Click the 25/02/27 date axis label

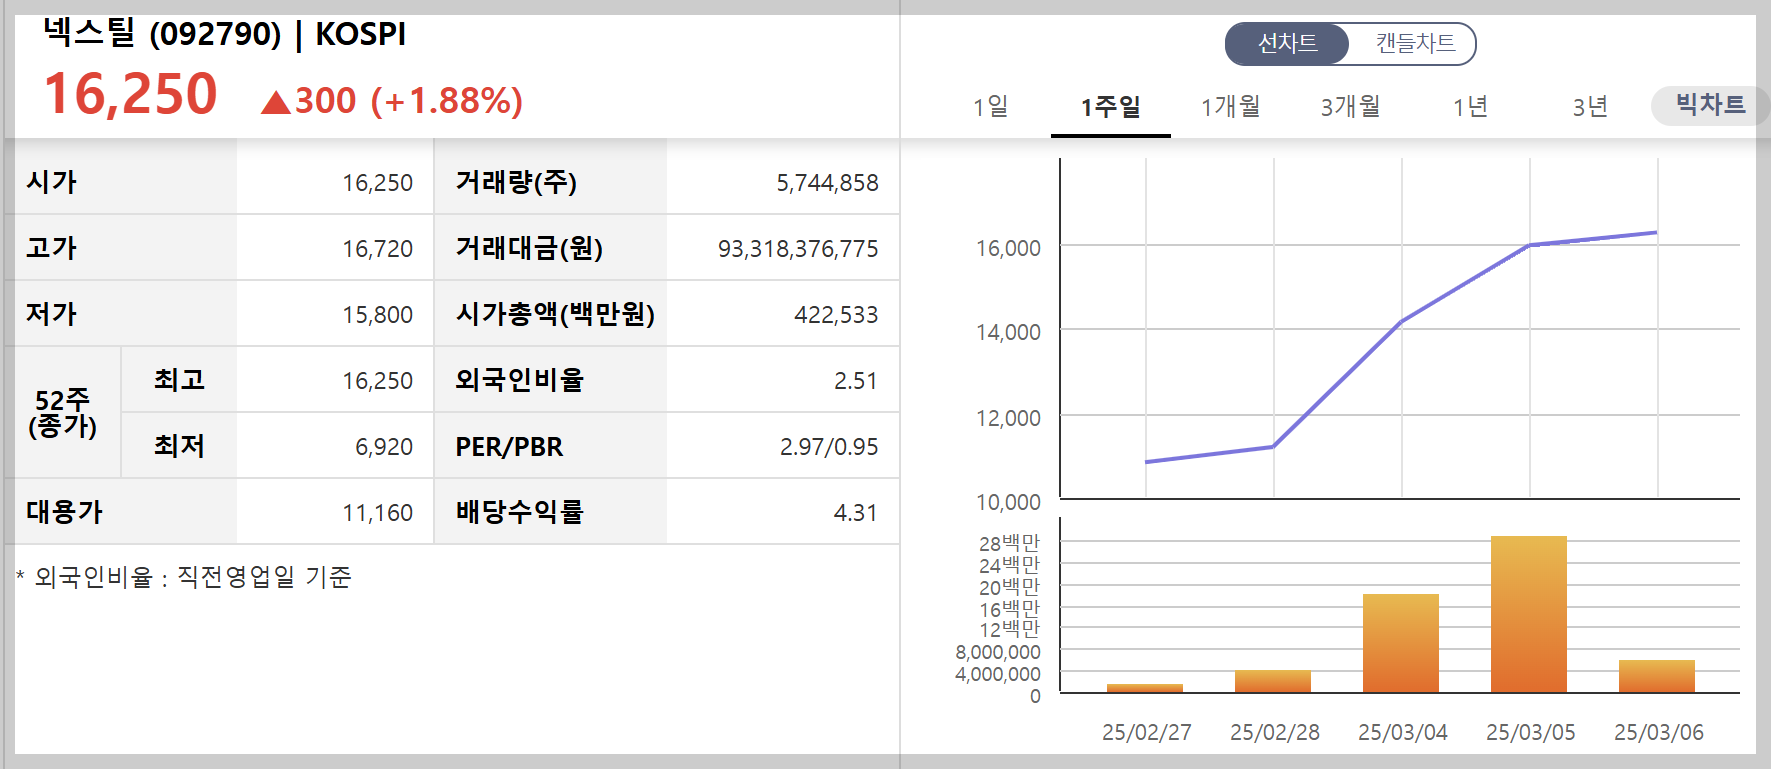pos(1146,732)
